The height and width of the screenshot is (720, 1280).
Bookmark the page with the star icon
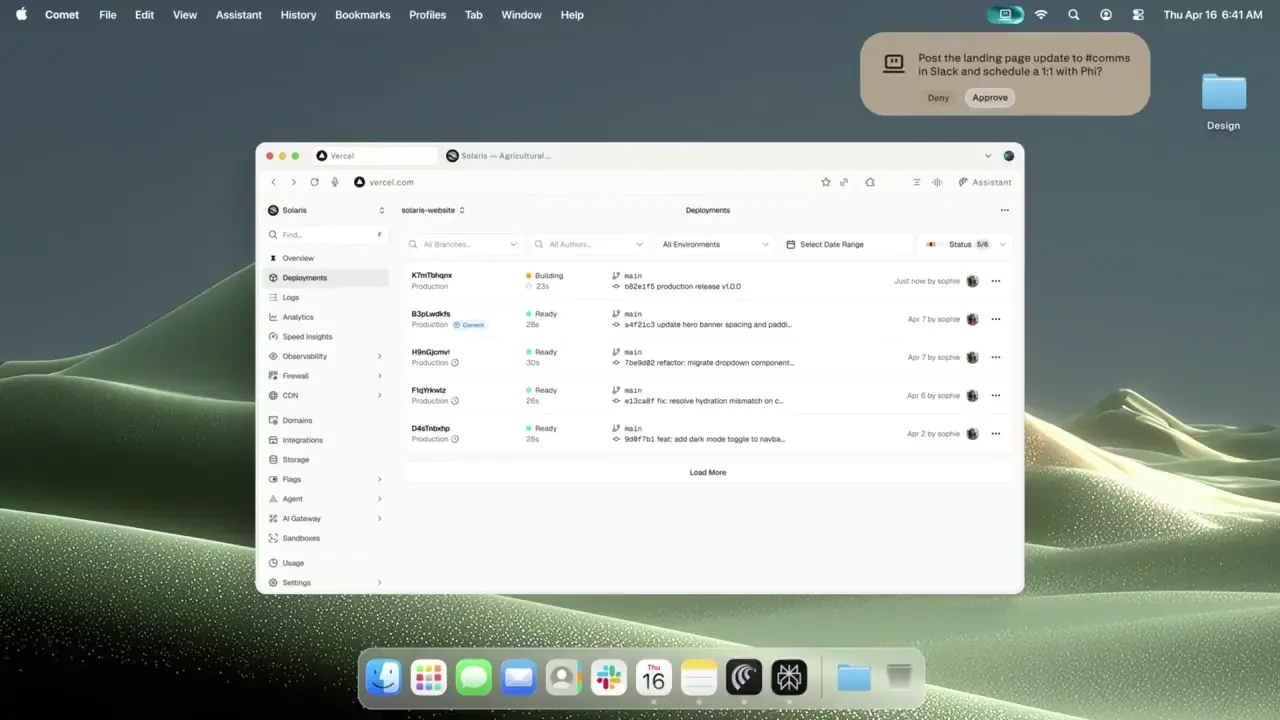pyautogui.click(x=826, y=182)
